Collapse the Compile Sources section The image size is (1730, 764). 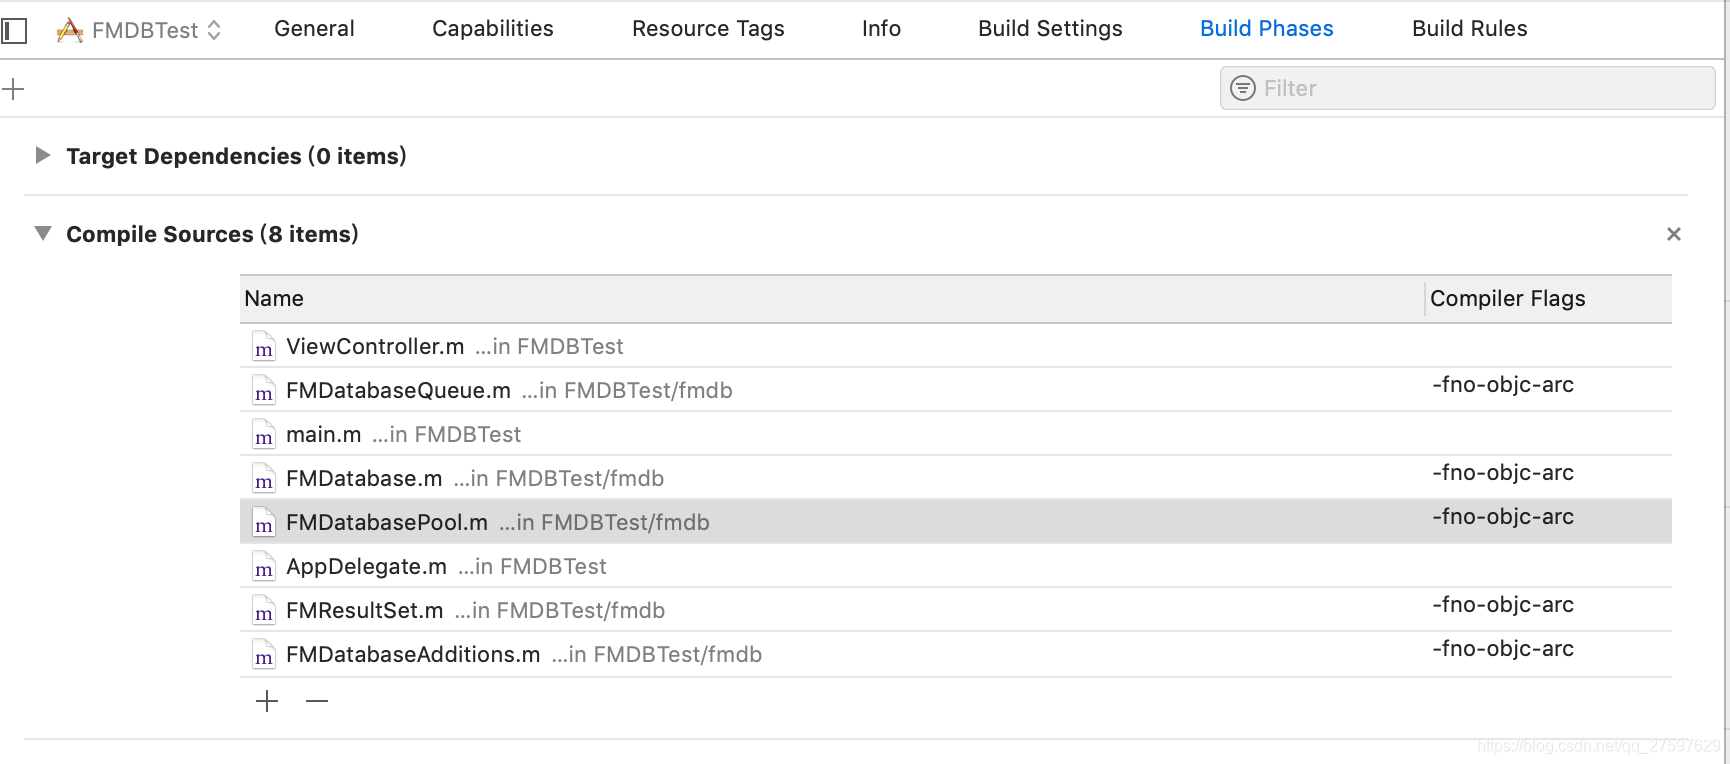pos(42,233)
